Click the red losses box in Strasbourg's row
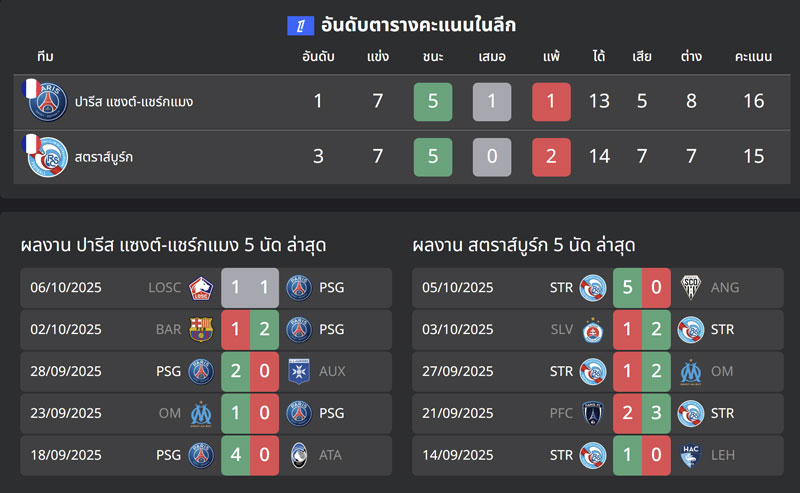The height and width of the screenshot is (493, 800). [x=551, y=156]
